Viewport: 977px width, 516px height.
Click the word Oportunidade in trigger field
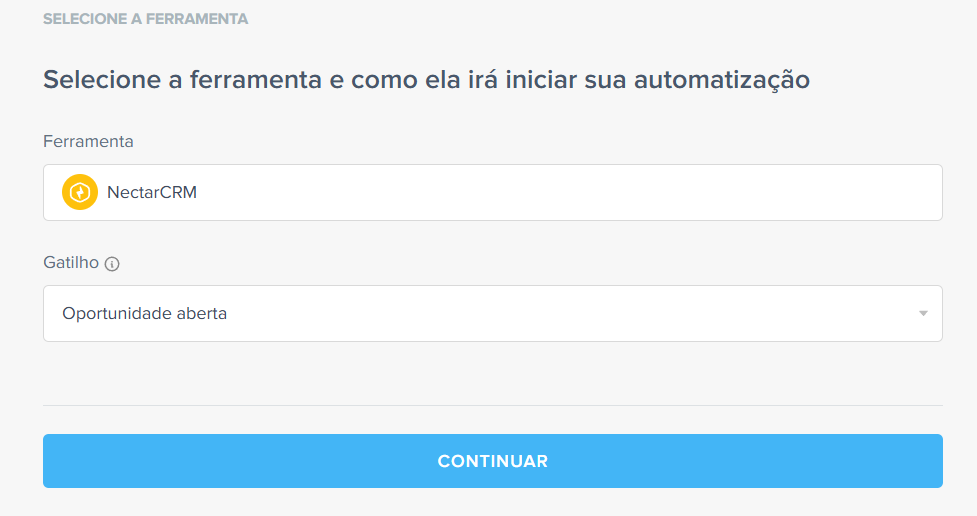tap(117, 313)
